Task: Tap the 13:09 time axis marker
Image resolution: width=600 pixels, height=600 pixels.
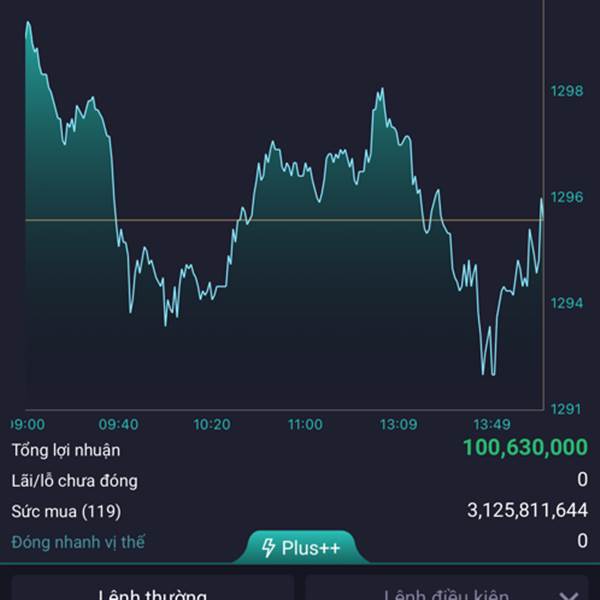Action: pos(398,424)
